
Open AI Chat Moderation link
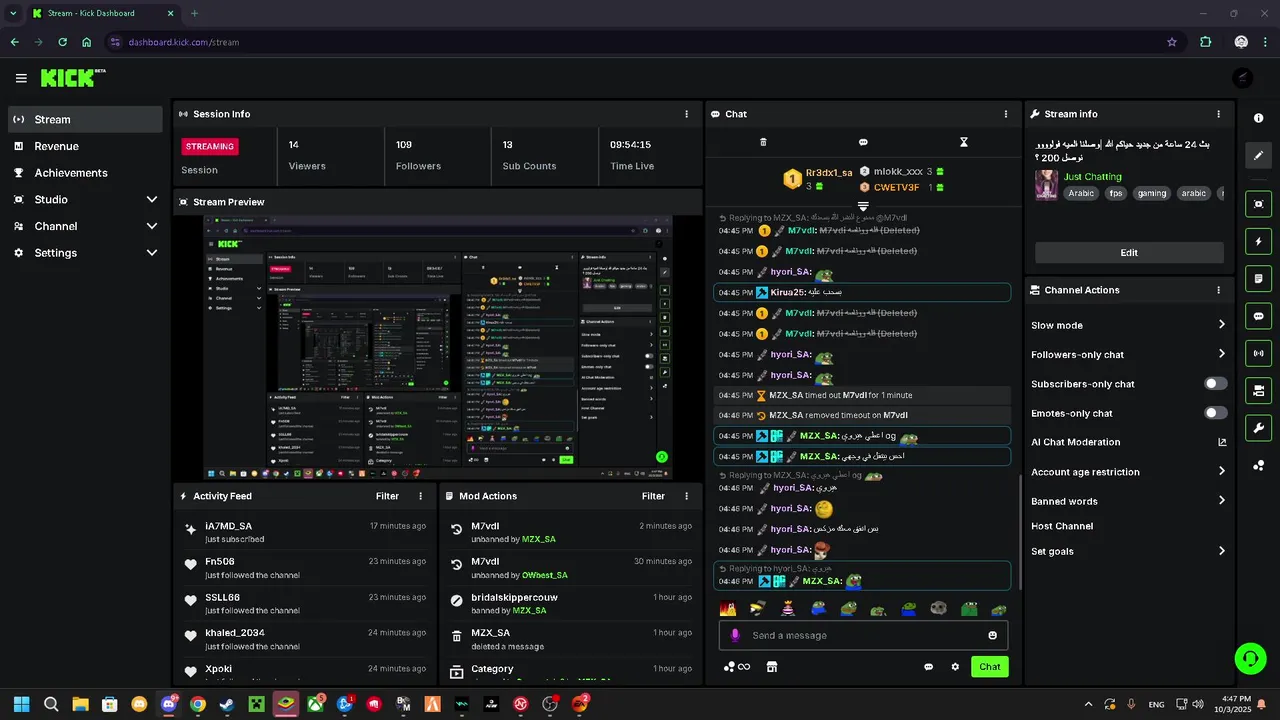click(x=1129, y=442)
